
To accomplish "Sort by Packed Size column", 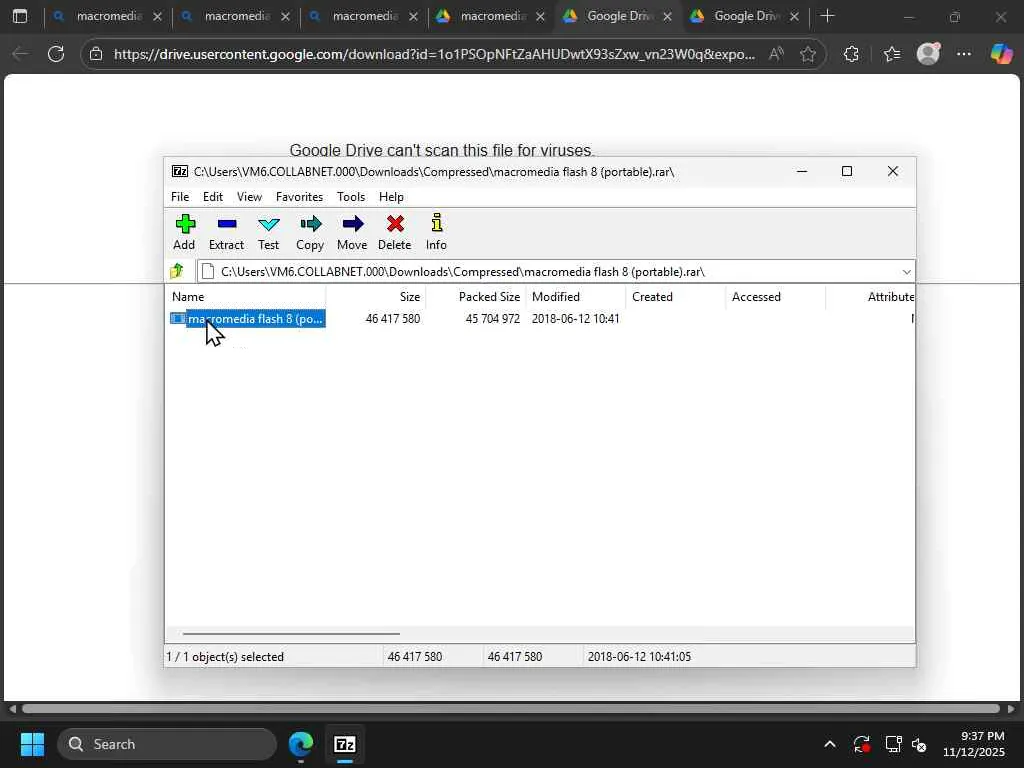I will [x=476, y=296].
